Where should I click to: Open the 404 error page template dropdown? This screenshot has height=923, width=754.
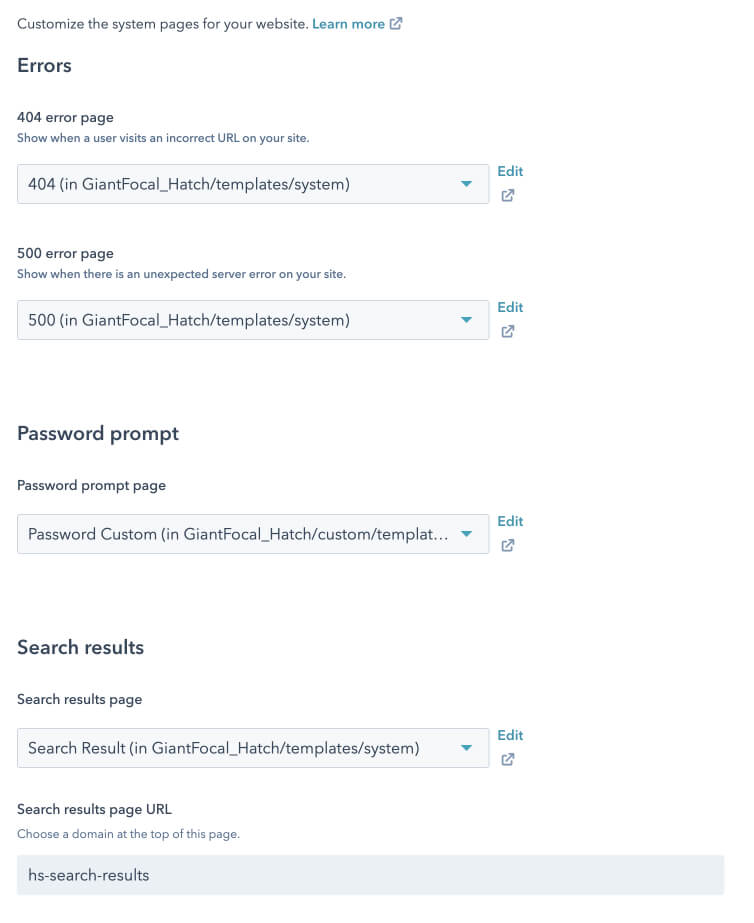[240, 184]
